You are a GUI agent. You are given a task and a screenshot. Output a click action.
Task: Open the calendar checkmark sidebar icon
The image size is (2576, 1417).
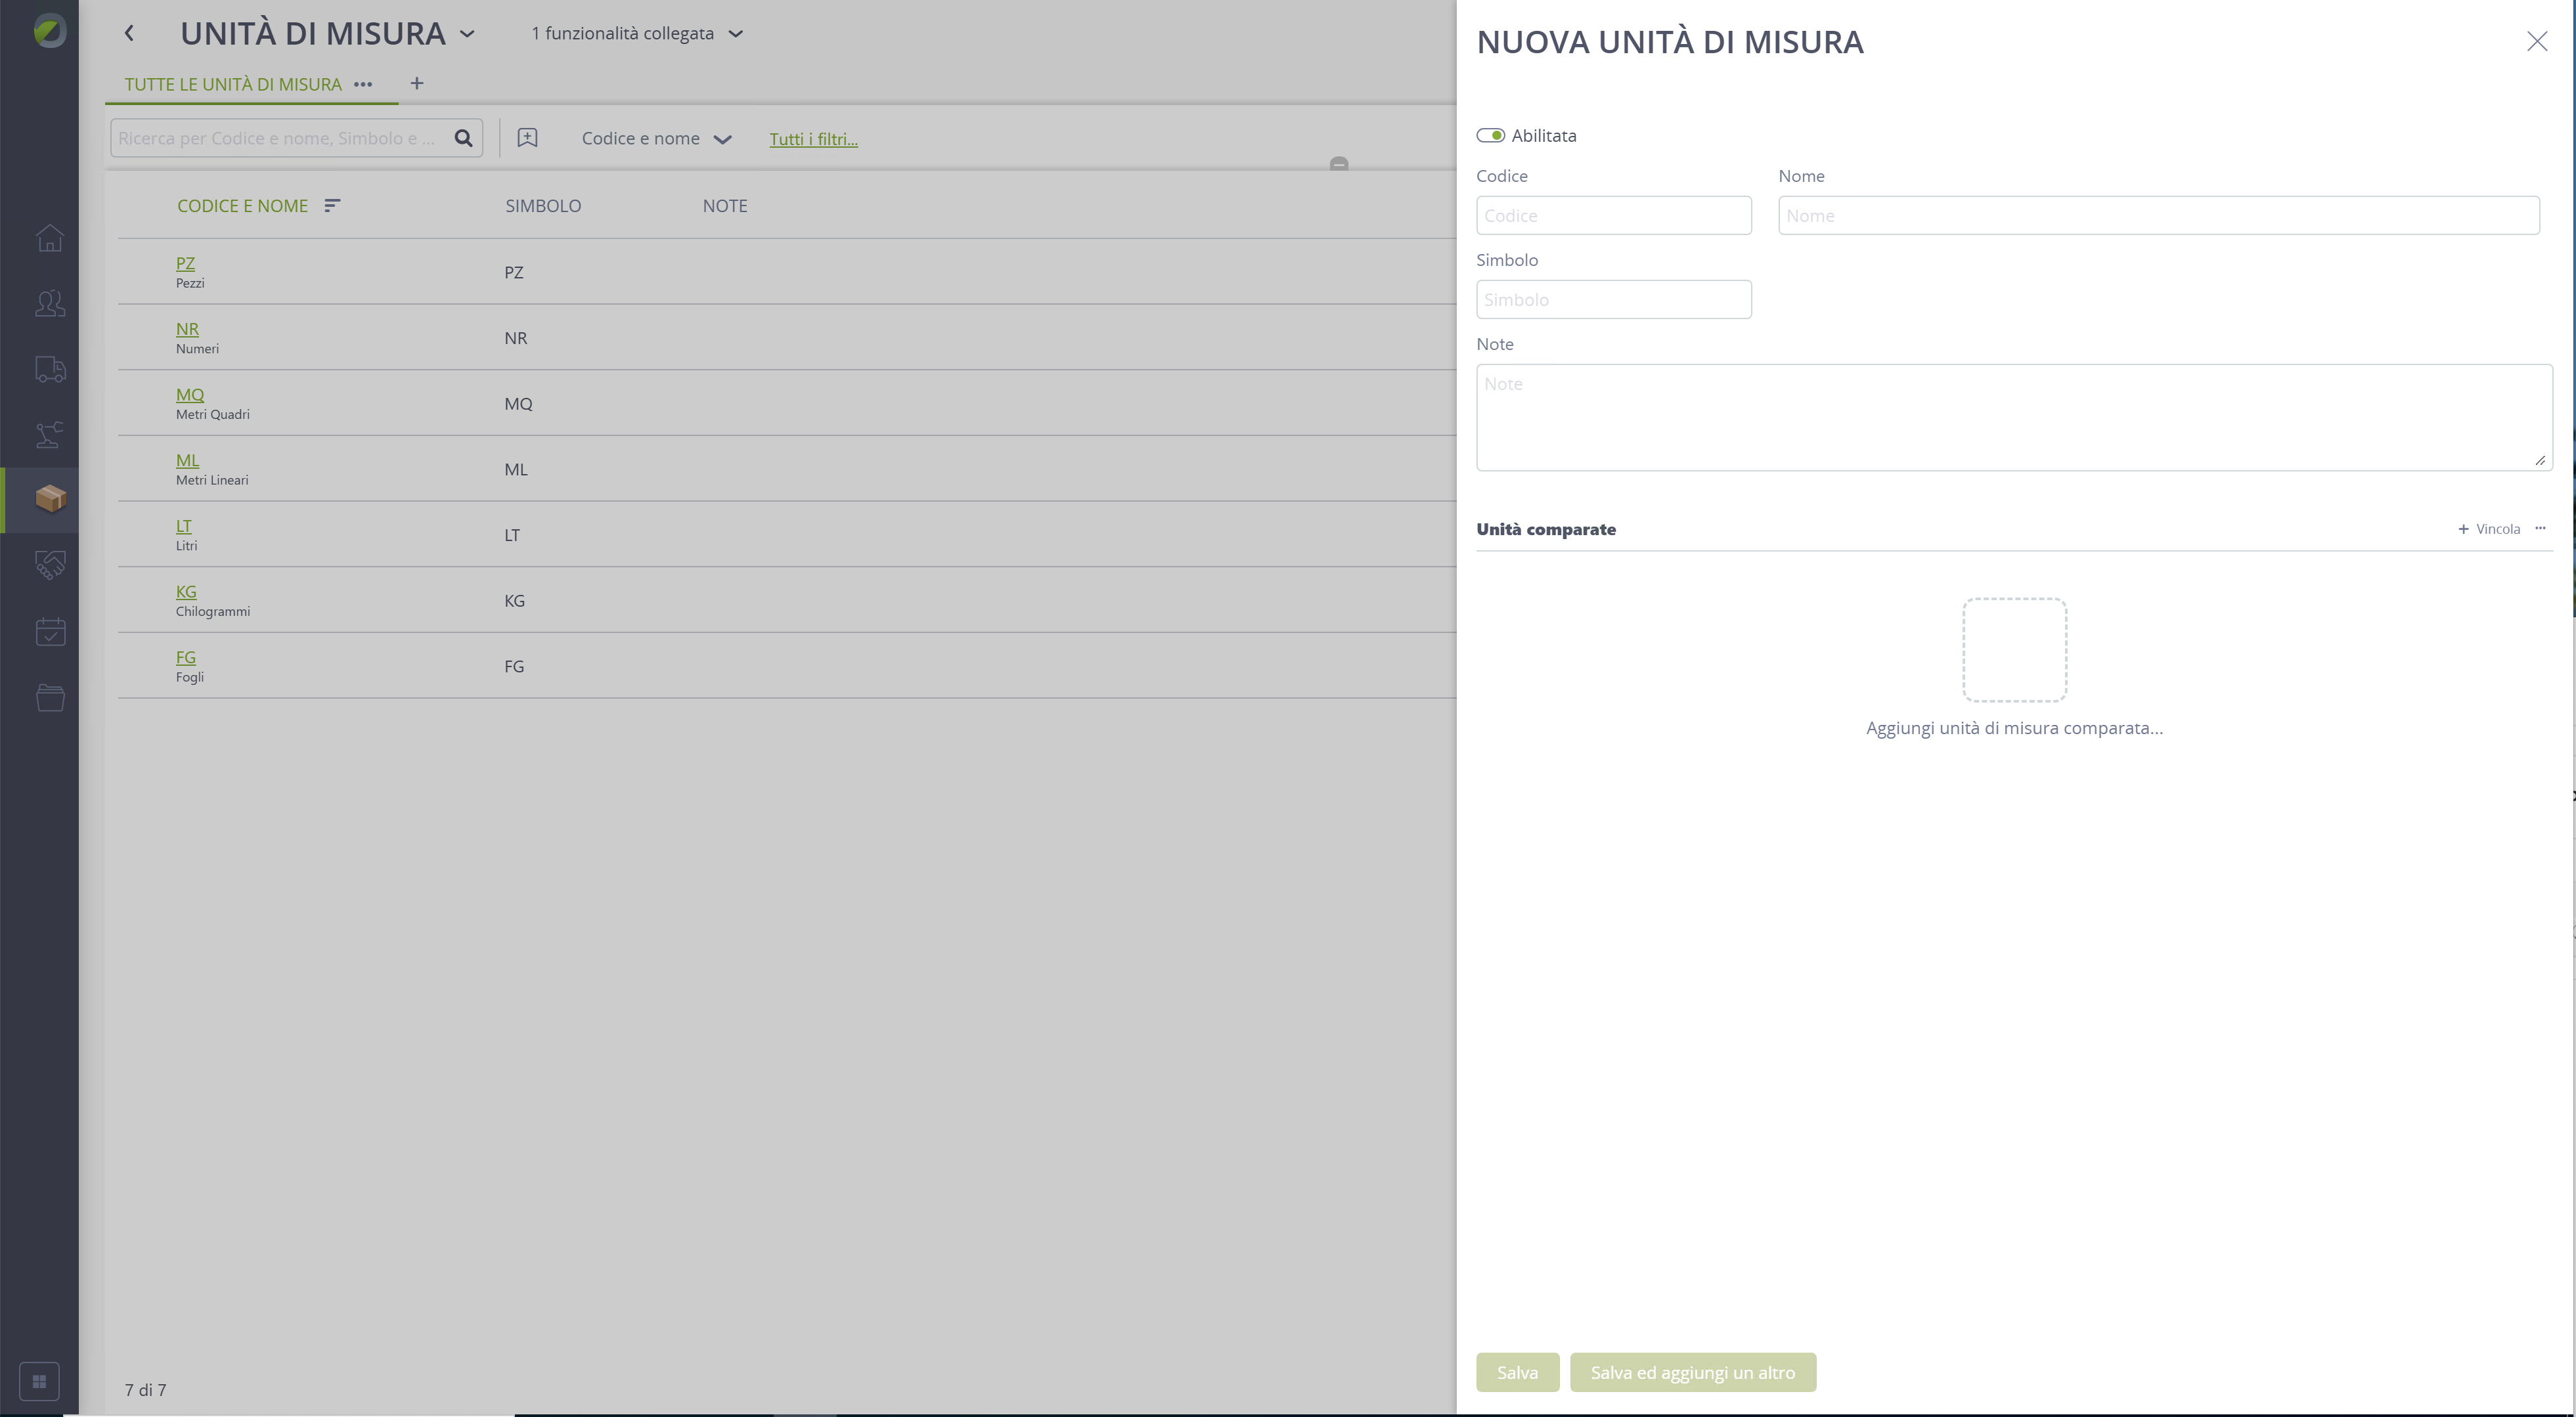click(50, 631)
